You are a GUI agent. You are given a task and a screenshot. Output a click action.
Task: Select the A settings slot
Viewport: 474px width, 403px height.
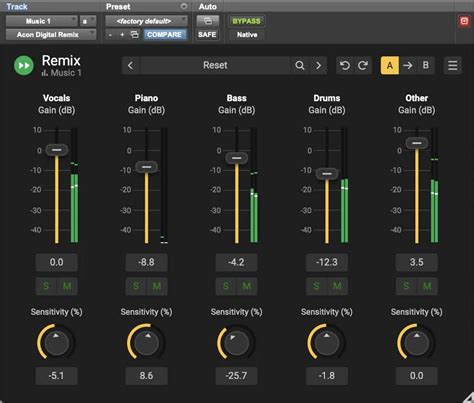point(390,65)
